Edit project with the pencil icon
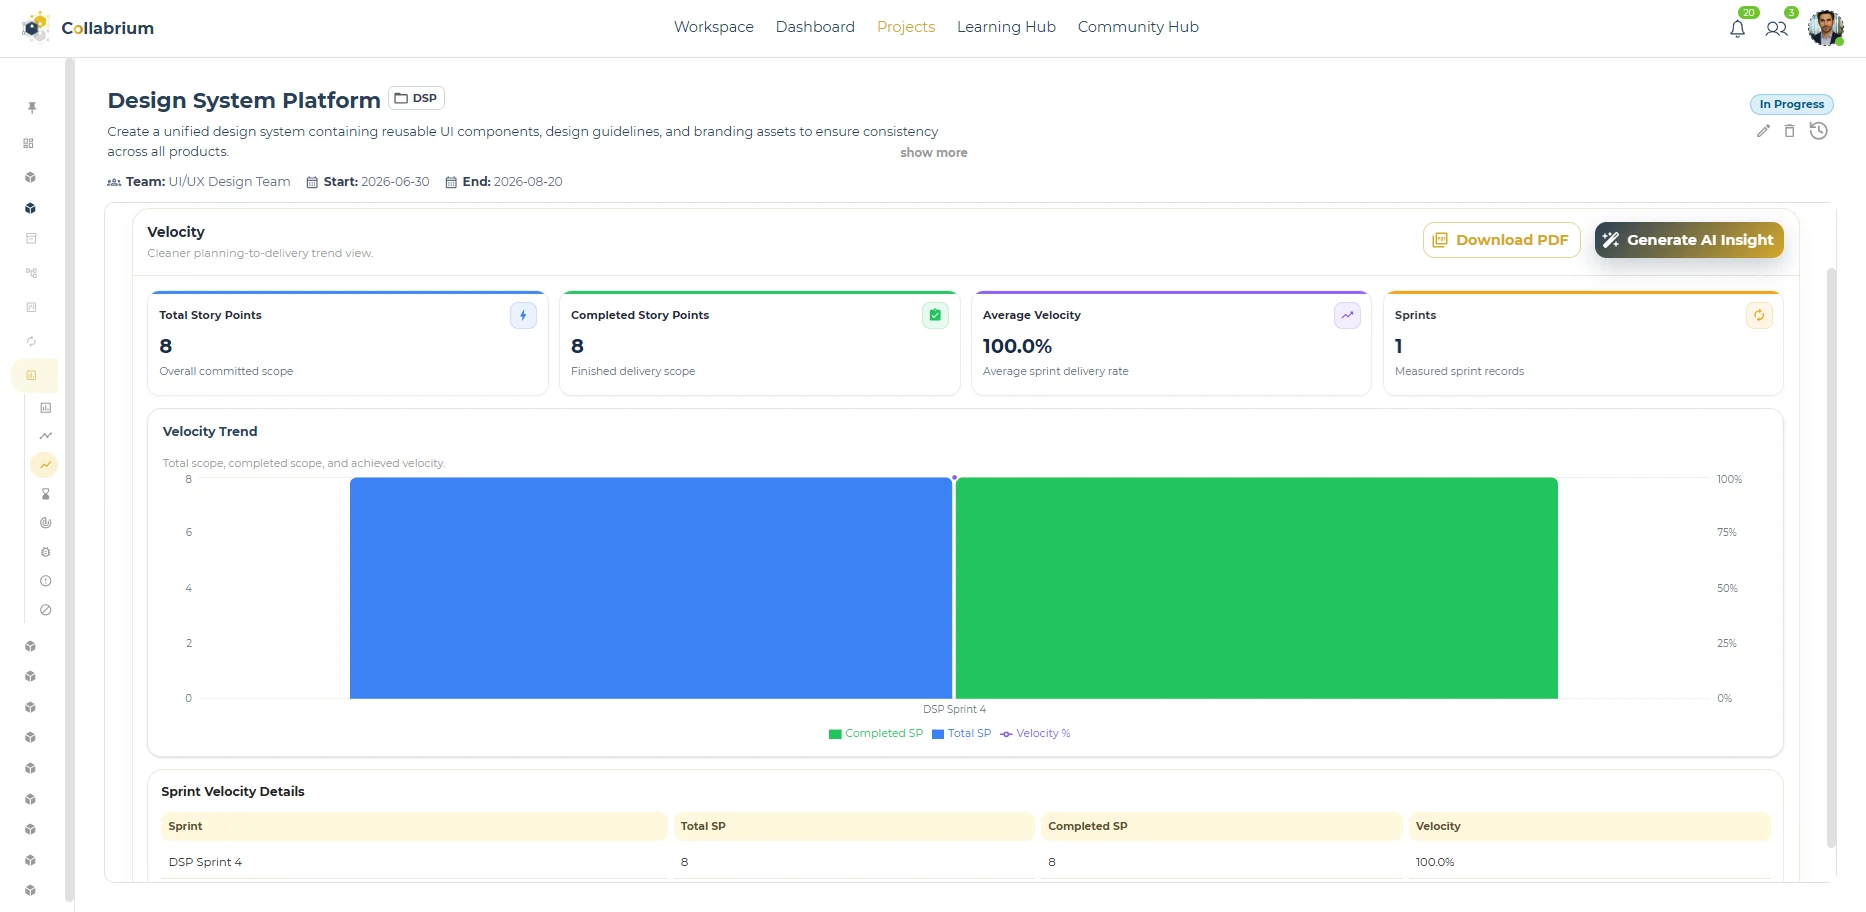The width and height of the screenshot is (1866, 912). [x=1763, y=131]
